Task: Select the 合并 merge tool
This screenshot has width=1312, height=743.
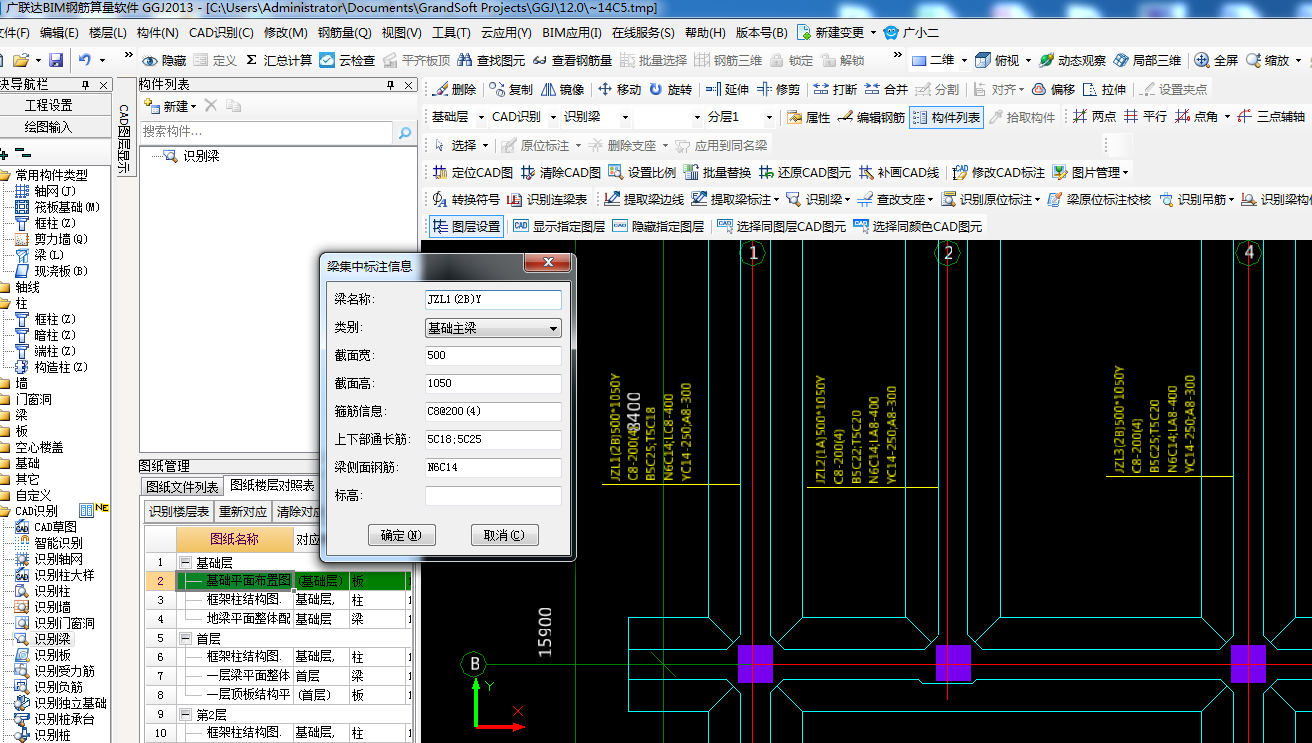Action: point(886,89)
